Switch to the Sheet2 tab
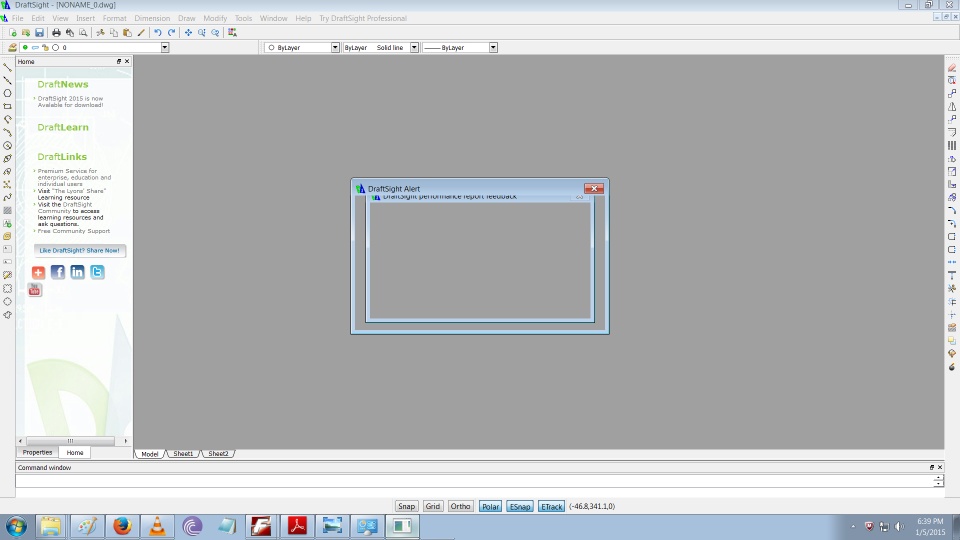The image size is (960, 540). point(219,454)
